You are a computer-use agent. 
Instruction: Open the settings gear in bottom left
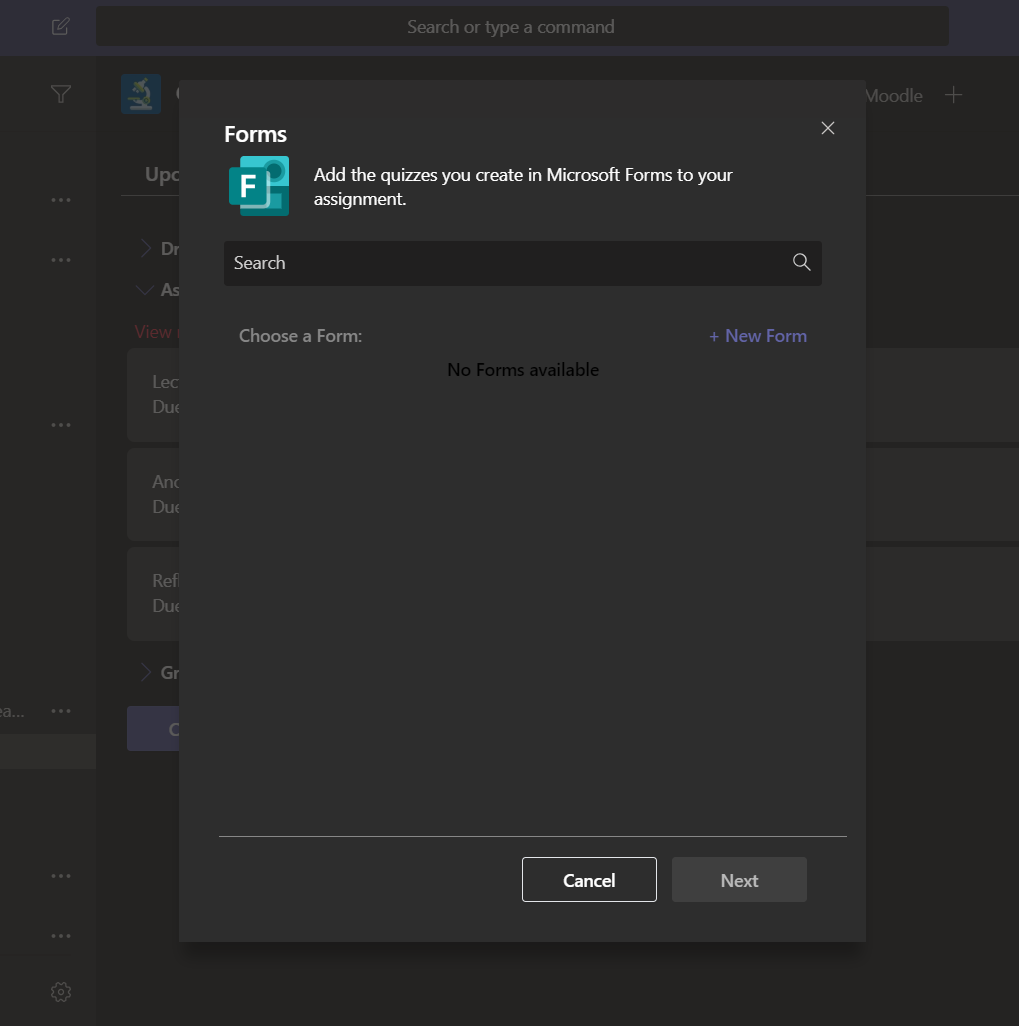(61, 992)
